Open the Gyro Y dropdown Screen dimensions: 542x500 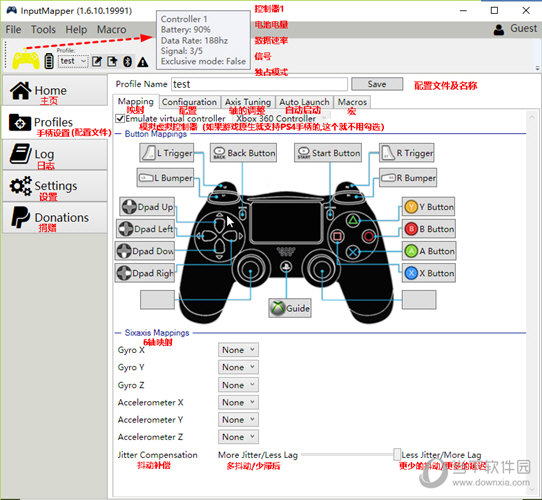(x=238, y=367)
